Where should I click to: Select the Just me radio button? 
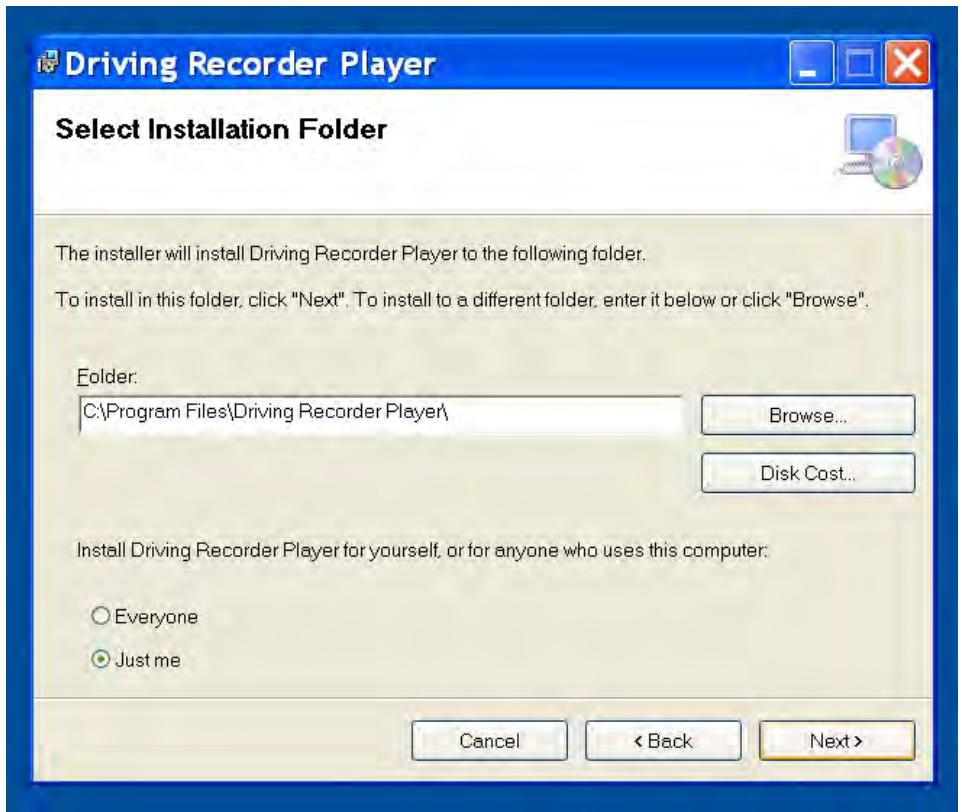pyautogui.click(x=101, y=659)
